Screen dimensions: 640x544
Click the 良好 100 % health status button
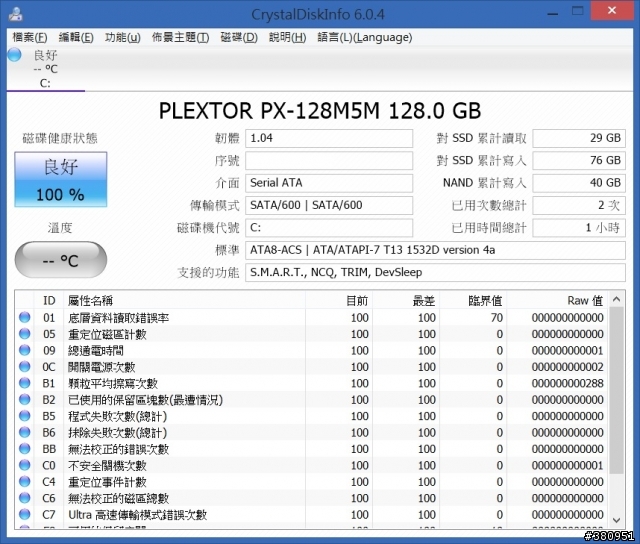pyautogui.click(x=61, y=180)
